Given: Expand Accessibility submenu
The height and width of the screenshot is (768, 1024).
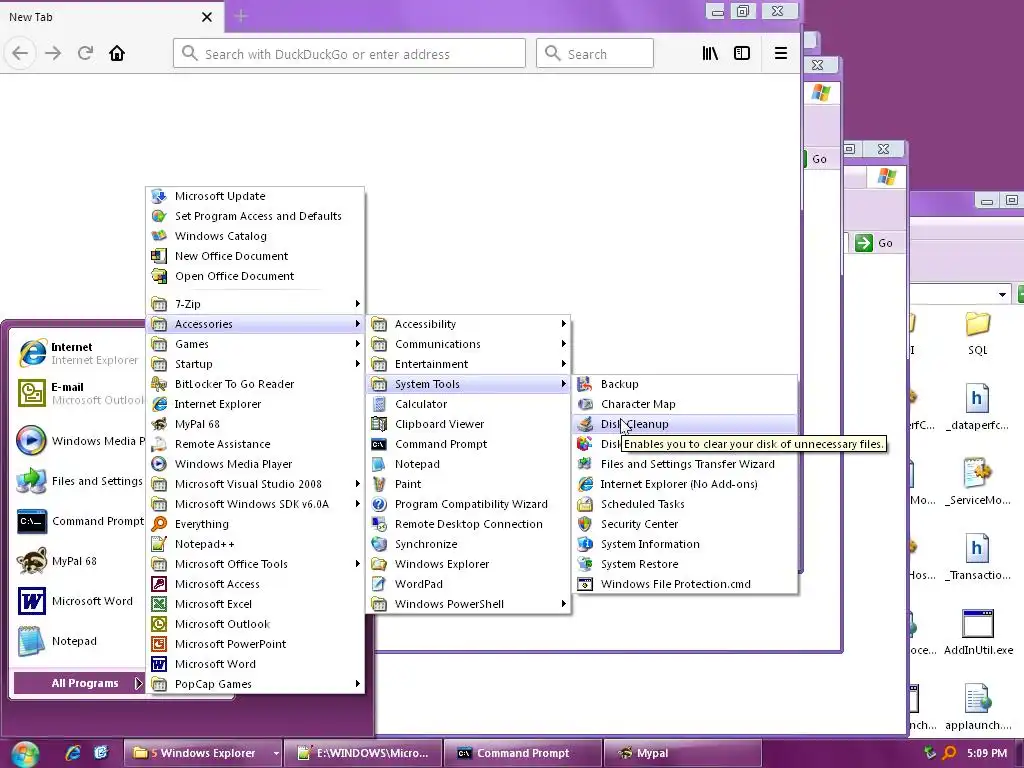Looking at the screenshot, I should 468,324.
